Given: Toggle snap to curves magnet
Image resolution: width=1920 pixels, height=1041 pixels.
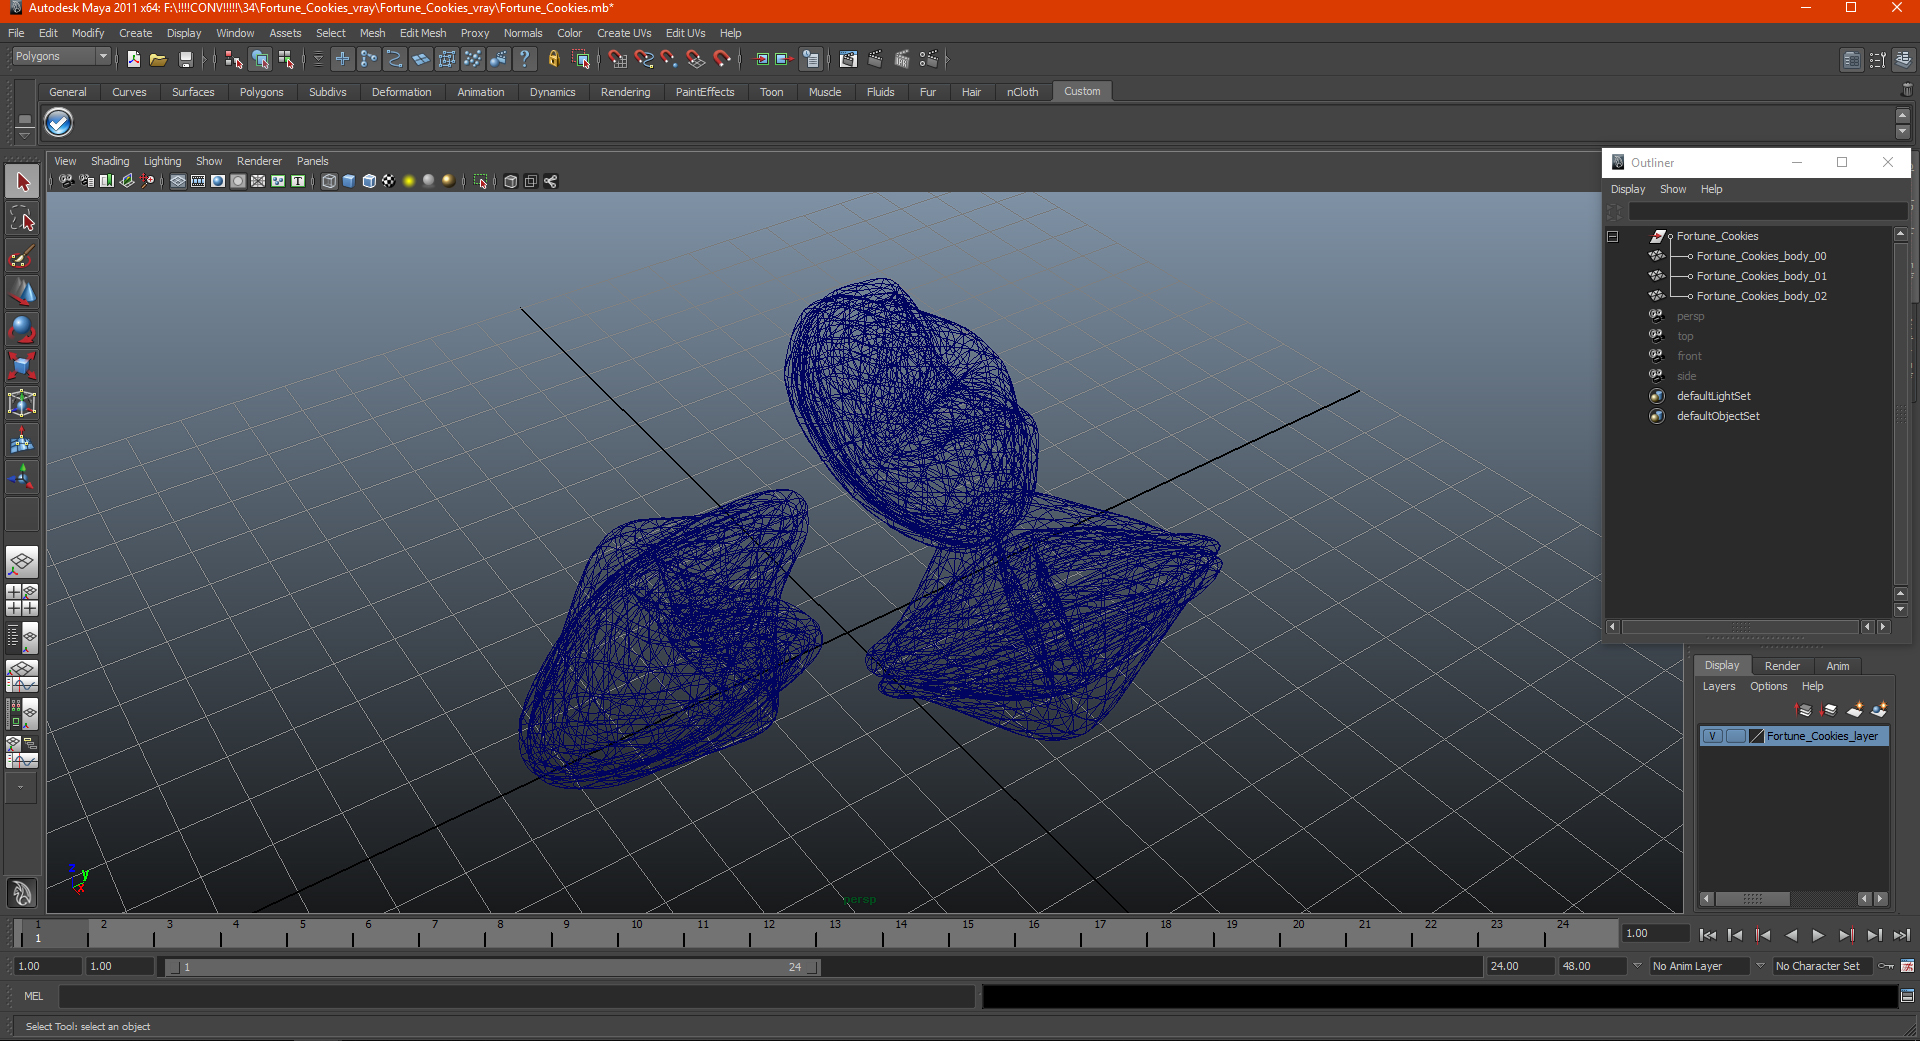Looking at the screenshot, I should [x=644, y=59].
